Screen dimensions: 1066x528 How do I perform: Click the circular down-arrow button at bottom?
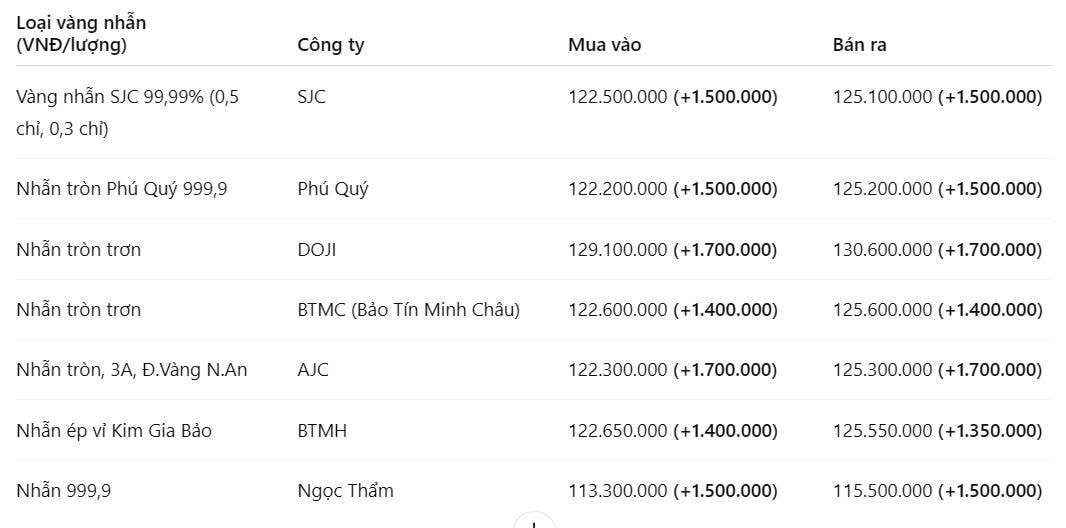coord(534,521)
